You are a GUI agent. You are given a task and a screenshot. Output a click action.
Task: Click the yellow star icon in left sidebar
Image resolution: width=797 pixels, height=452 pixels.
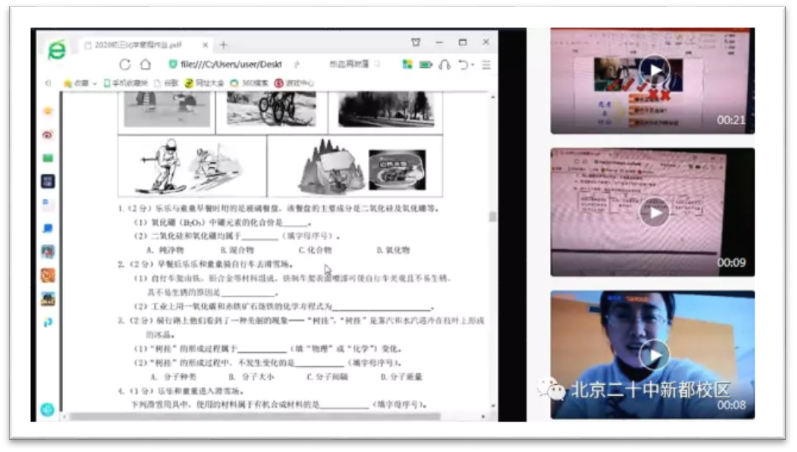point(48,111)
